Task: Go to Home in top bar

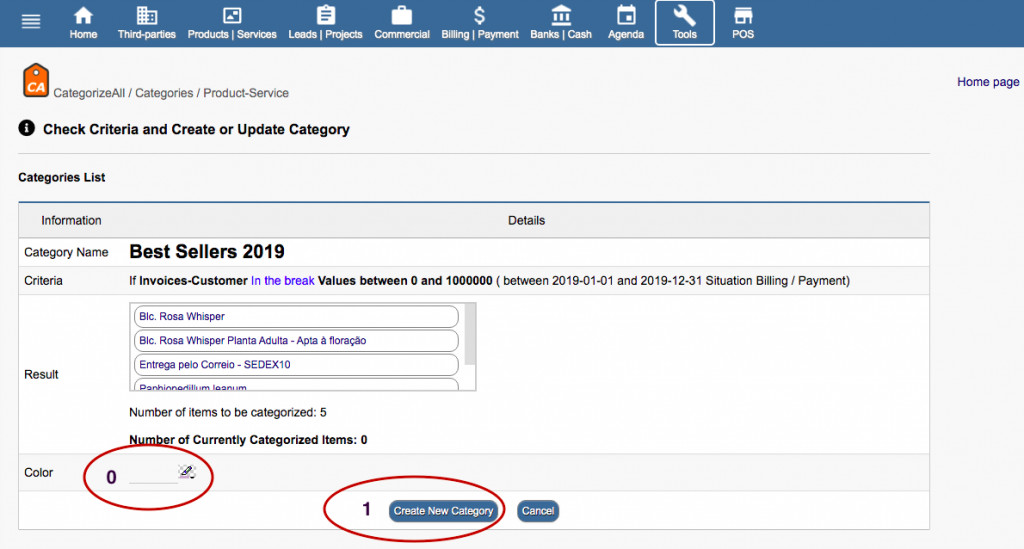Action: click(x=84, y=23)
